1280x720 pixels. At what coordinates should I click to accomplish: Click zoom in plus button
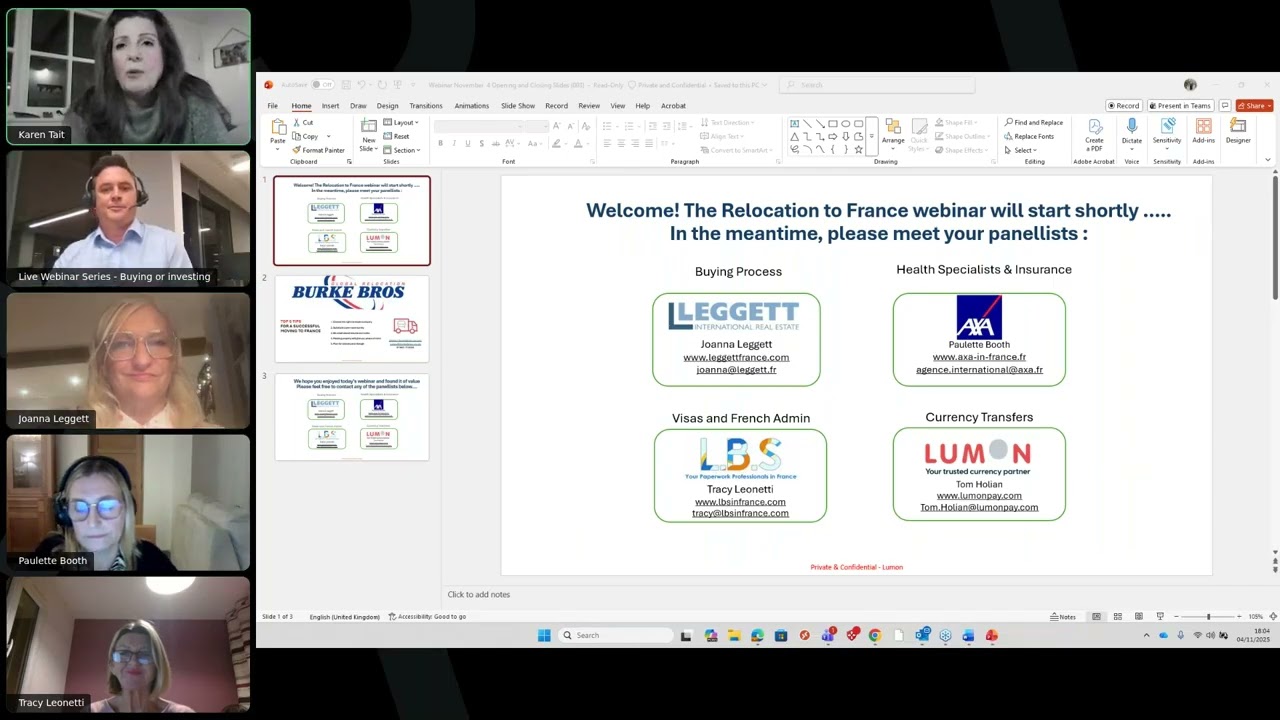(1239, 617)
